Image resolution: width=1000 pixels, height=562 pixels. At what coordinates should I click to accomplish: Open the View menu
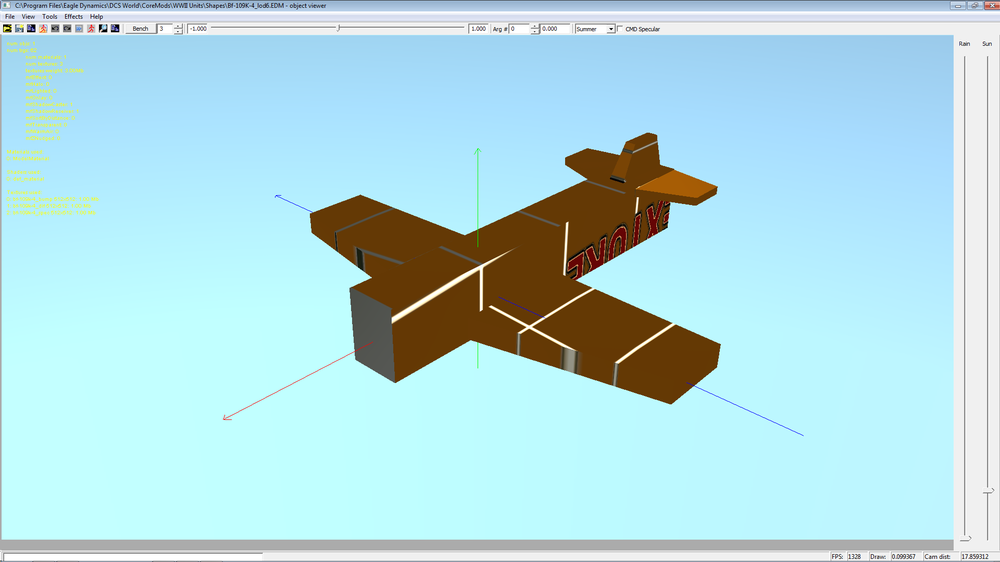point(28,17)
